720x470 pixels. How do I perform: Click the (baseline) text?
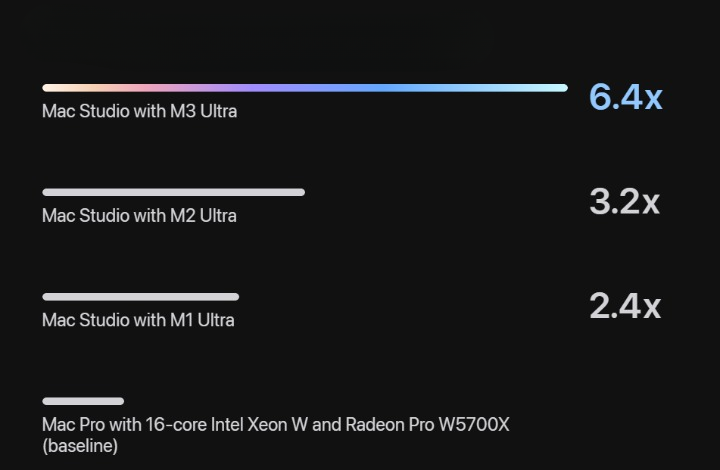80,446
